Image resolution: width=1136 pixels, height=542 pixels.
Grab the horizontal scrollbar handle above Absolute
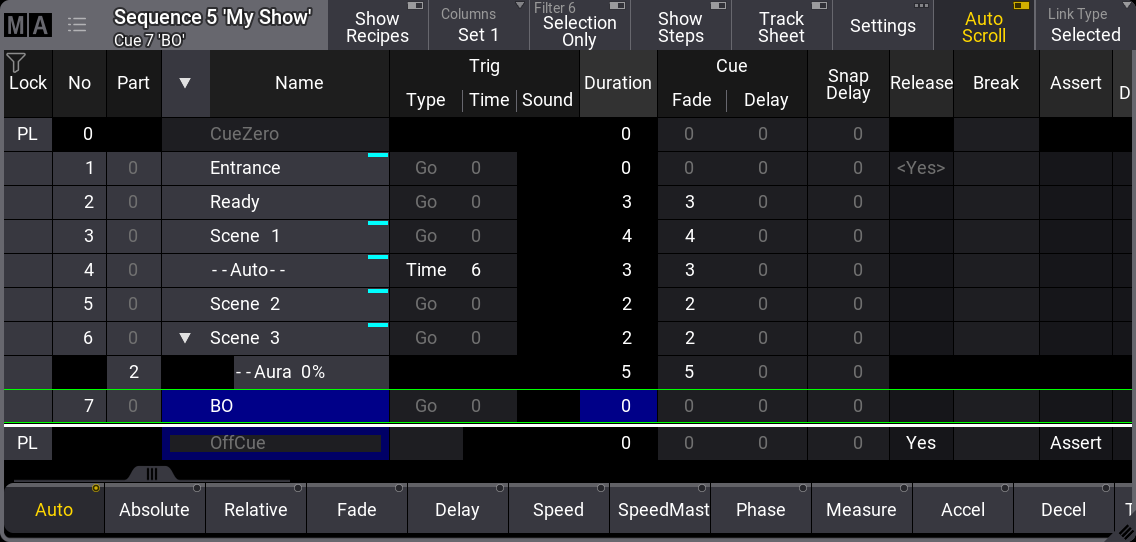click(152, 474)
